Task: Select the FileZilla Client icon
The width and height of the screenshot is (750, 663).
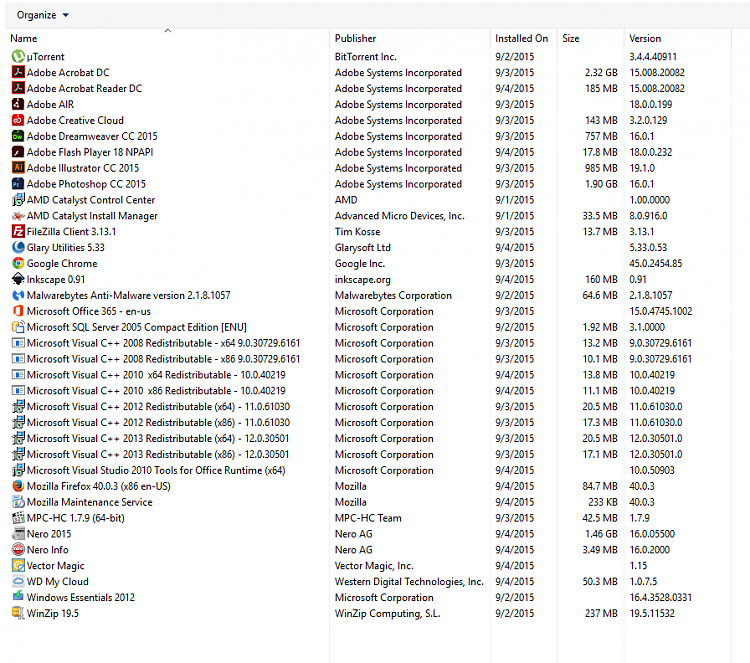Action: tap(18, 232)
